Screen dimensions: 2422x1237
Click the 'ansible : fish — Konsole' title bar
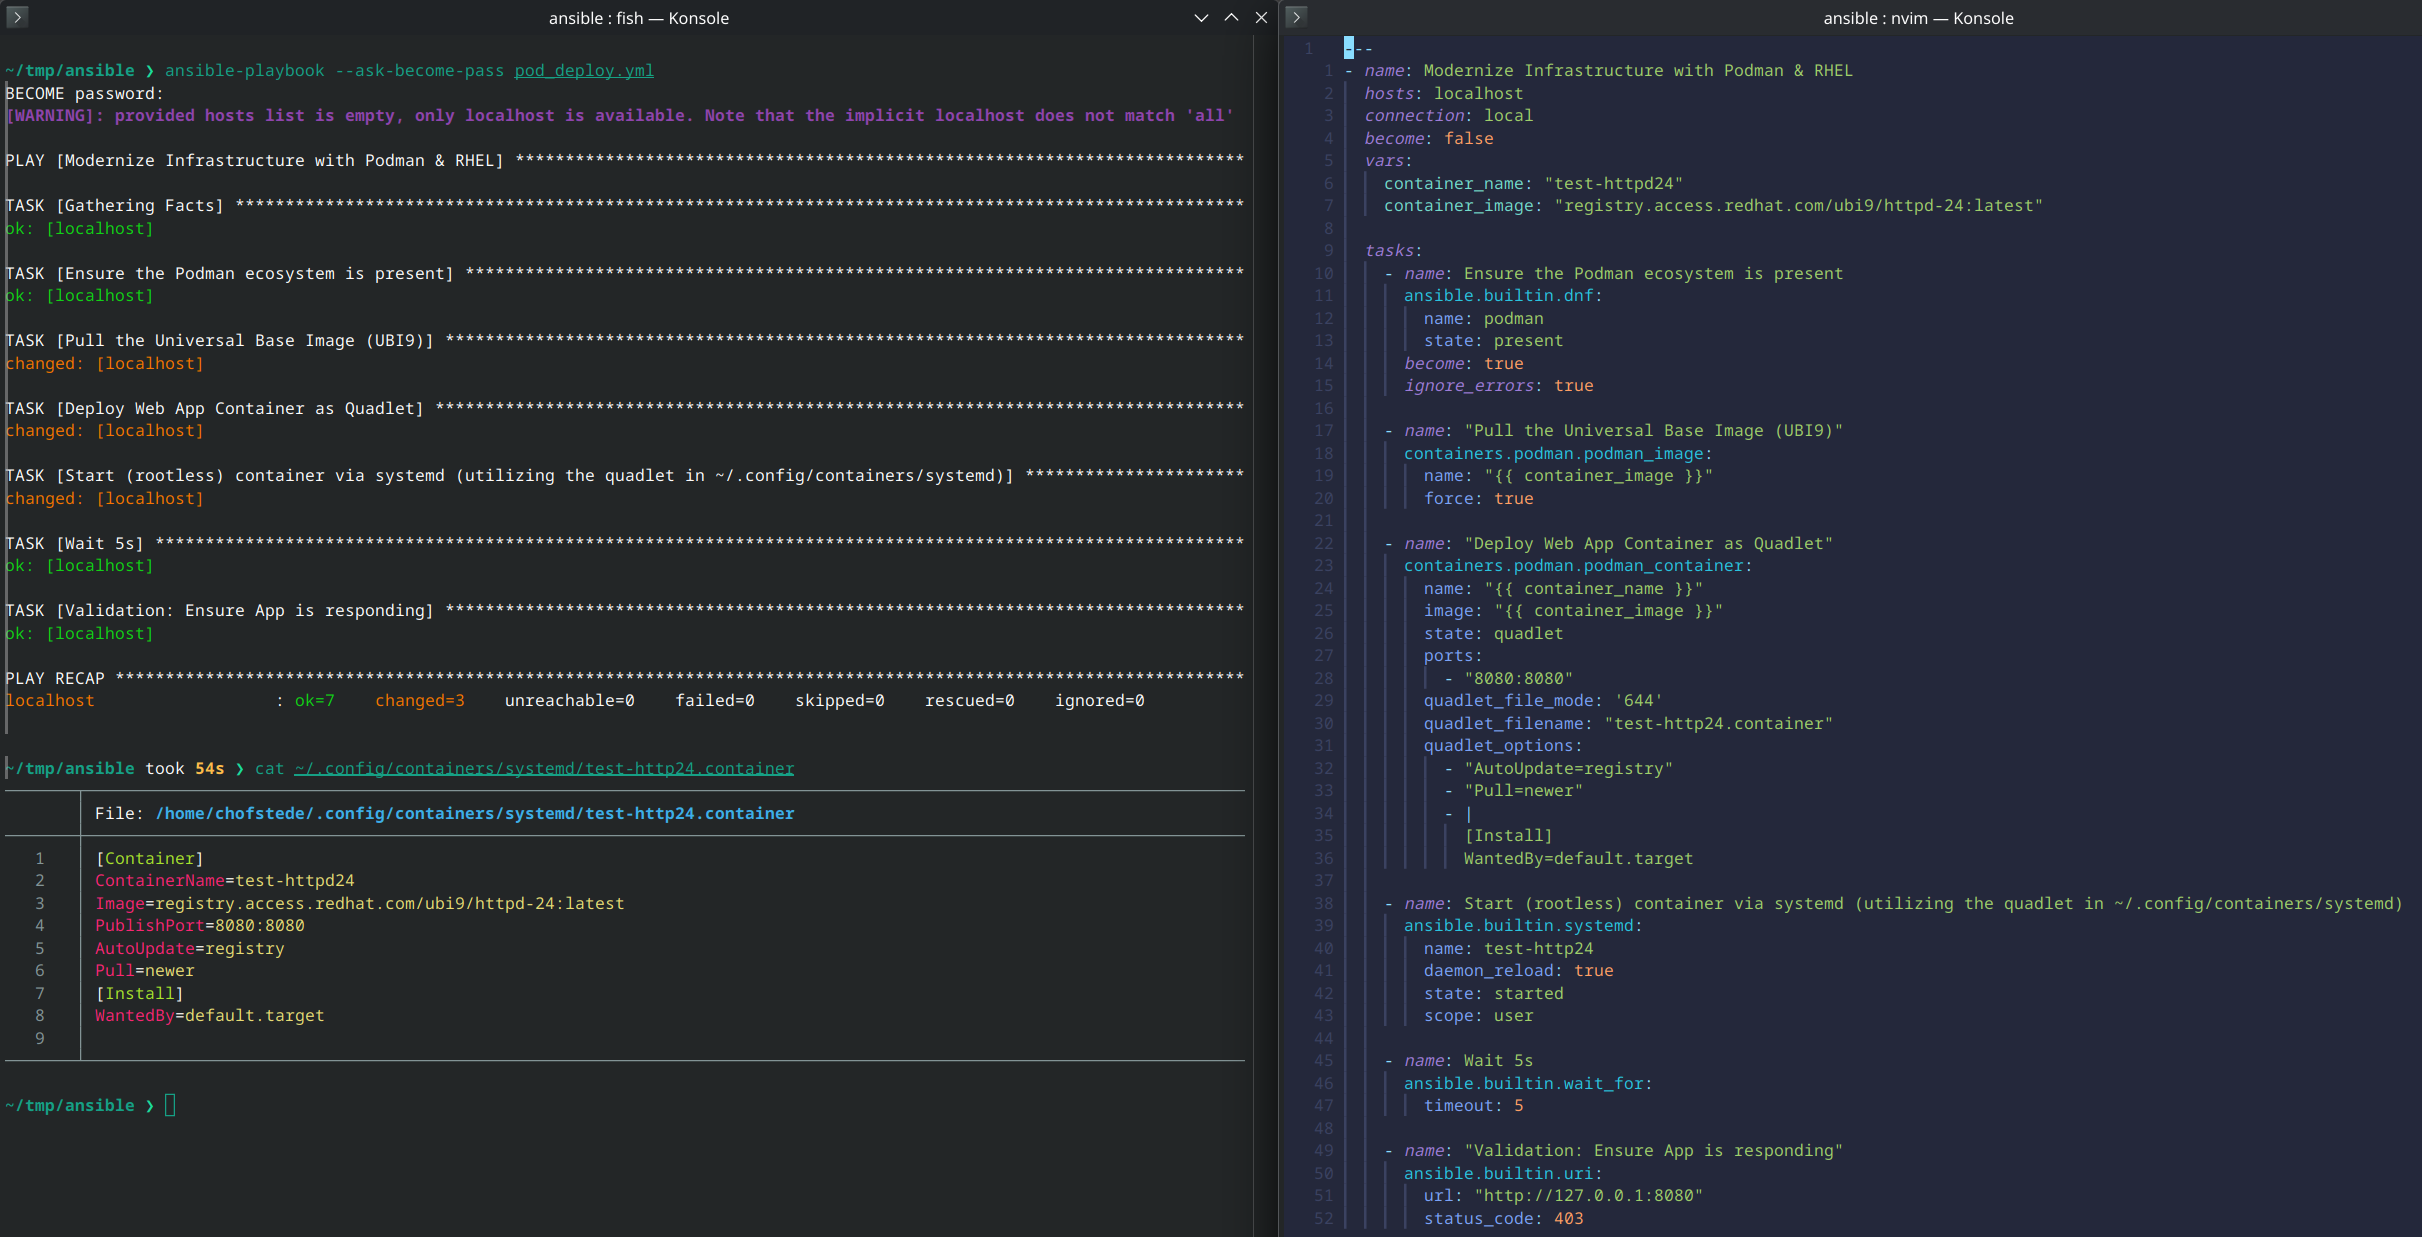click(638, 17)
